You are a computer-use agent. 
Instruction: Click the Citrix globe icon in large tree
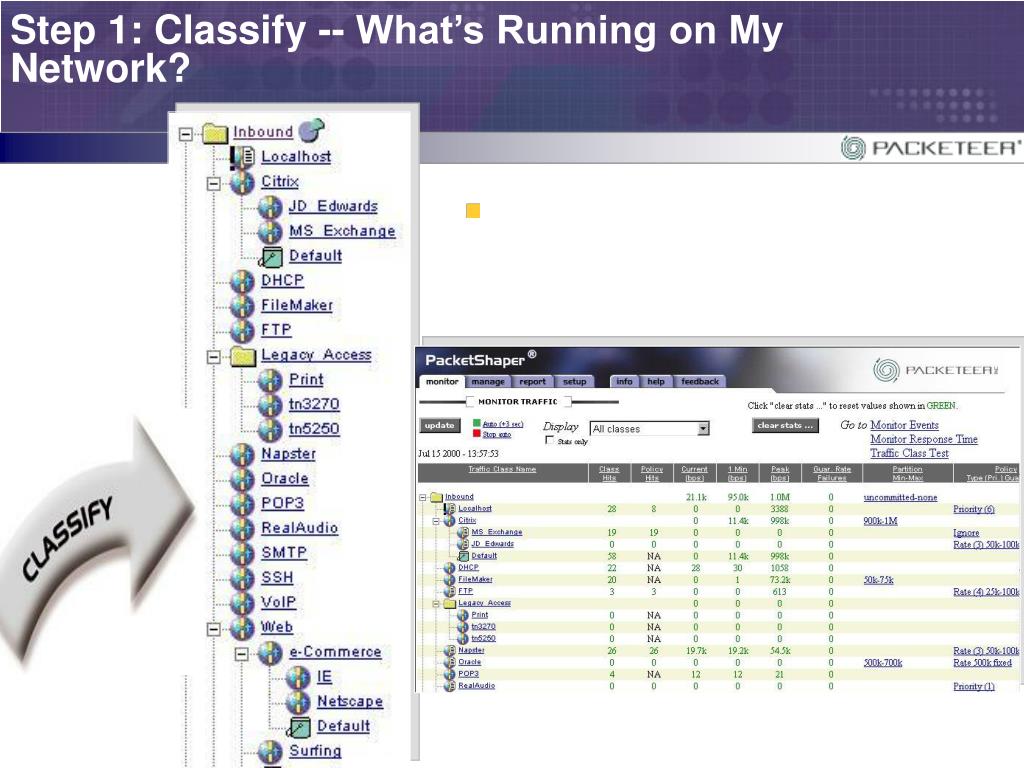(242, 182)
